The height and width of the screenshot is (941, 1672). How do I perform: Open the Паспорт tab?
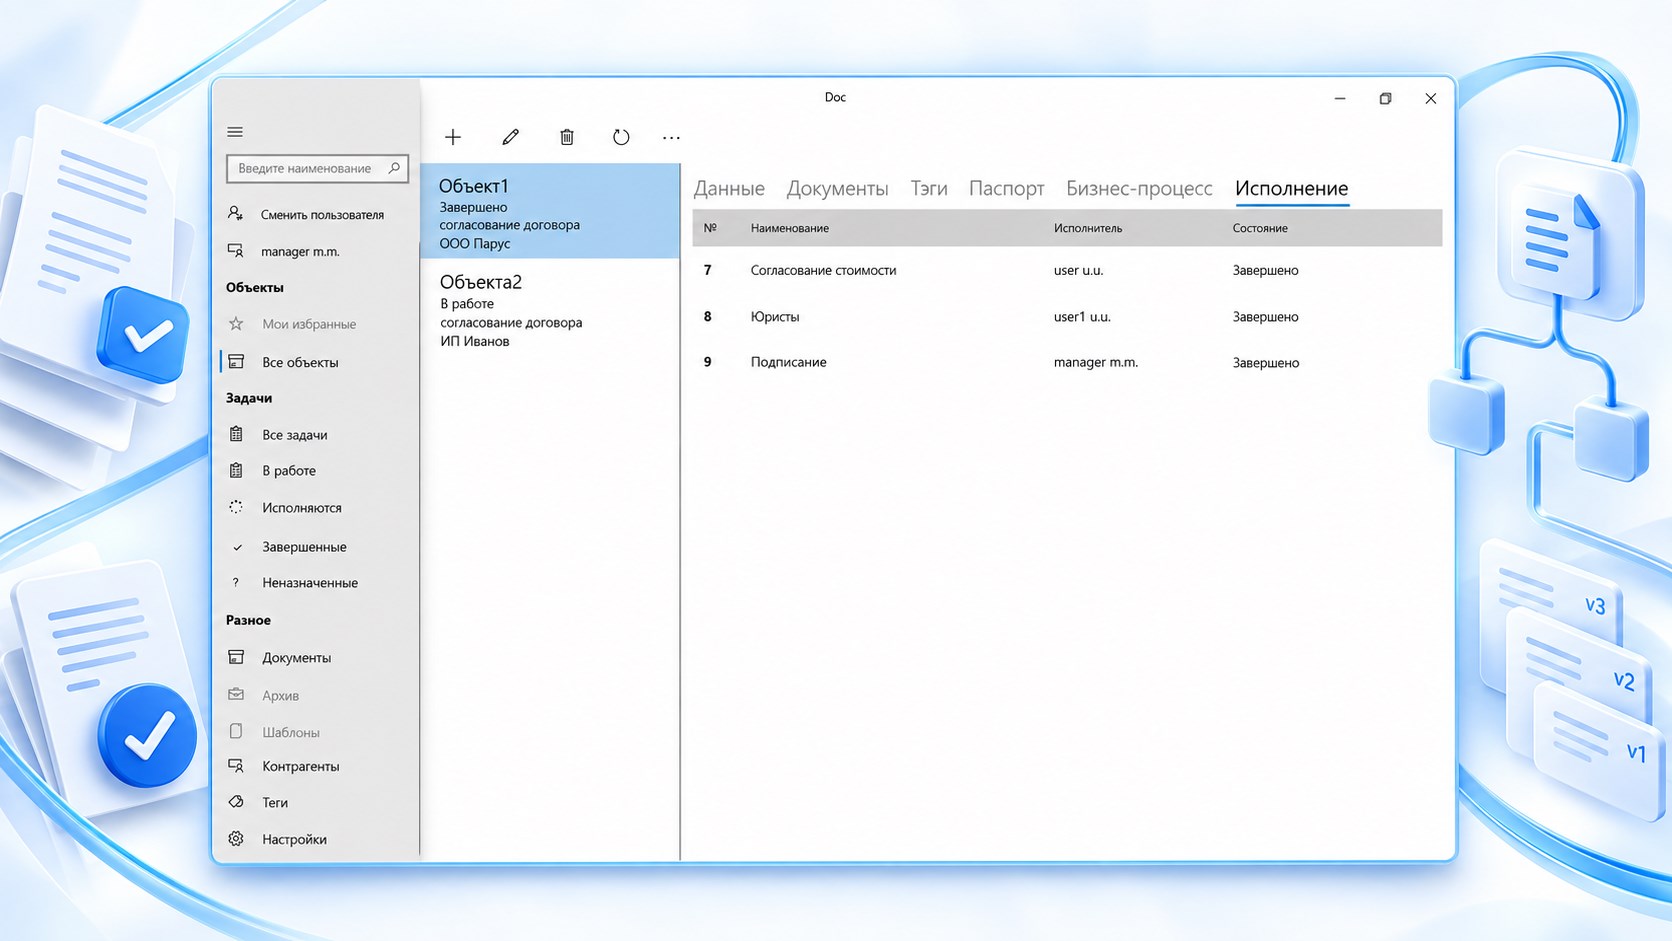(1006, 188)
